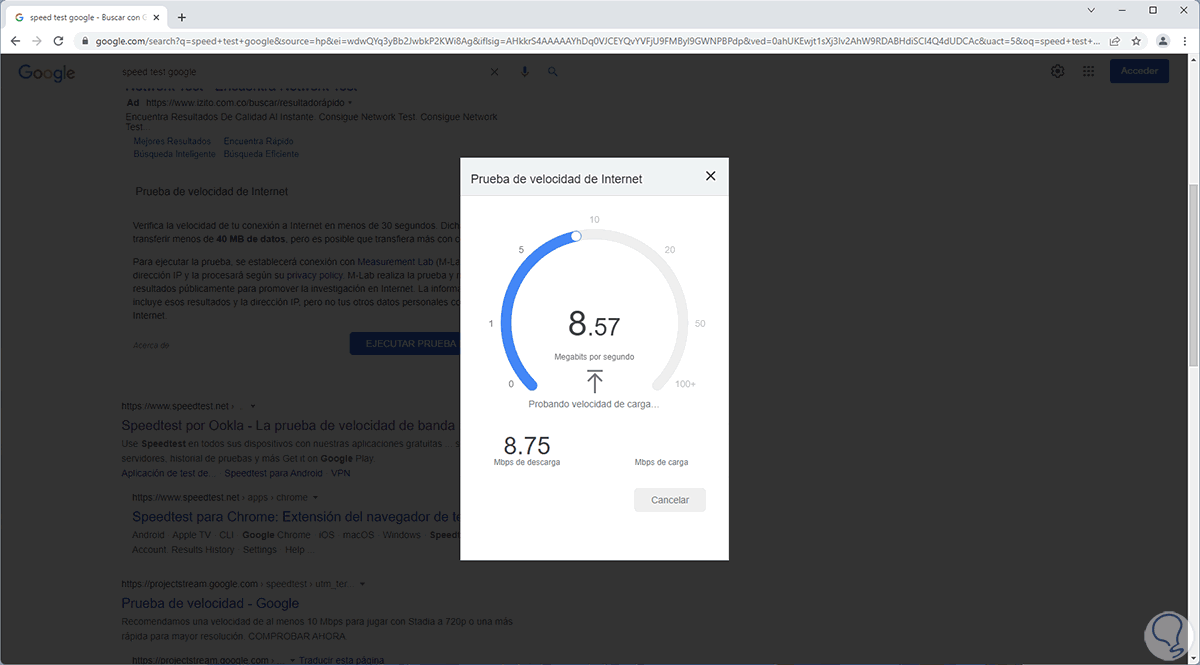Viewport: 1200px width, 665px height.
Task: Click the magnifier search icon
Action: point(553,72)
